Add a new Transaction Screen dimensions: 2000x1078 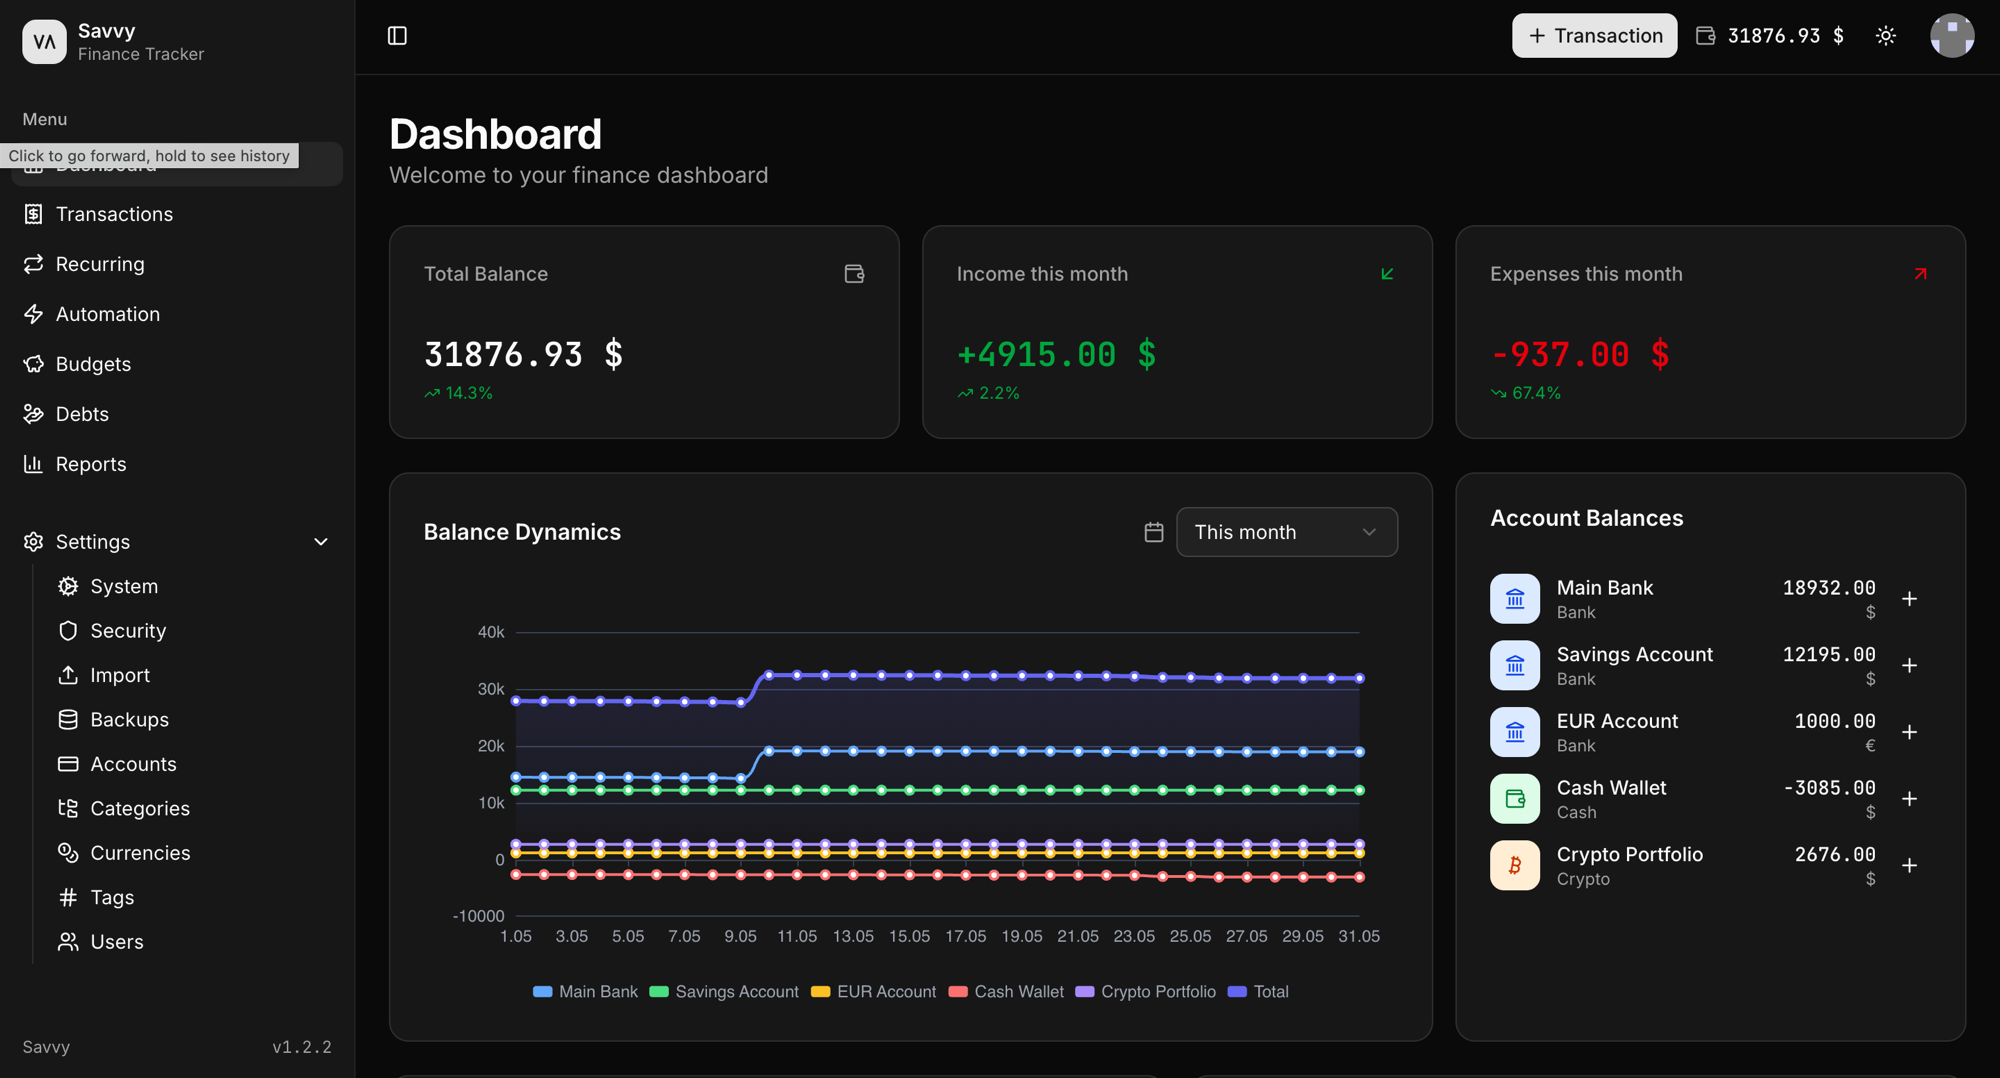coord(1594,36)
